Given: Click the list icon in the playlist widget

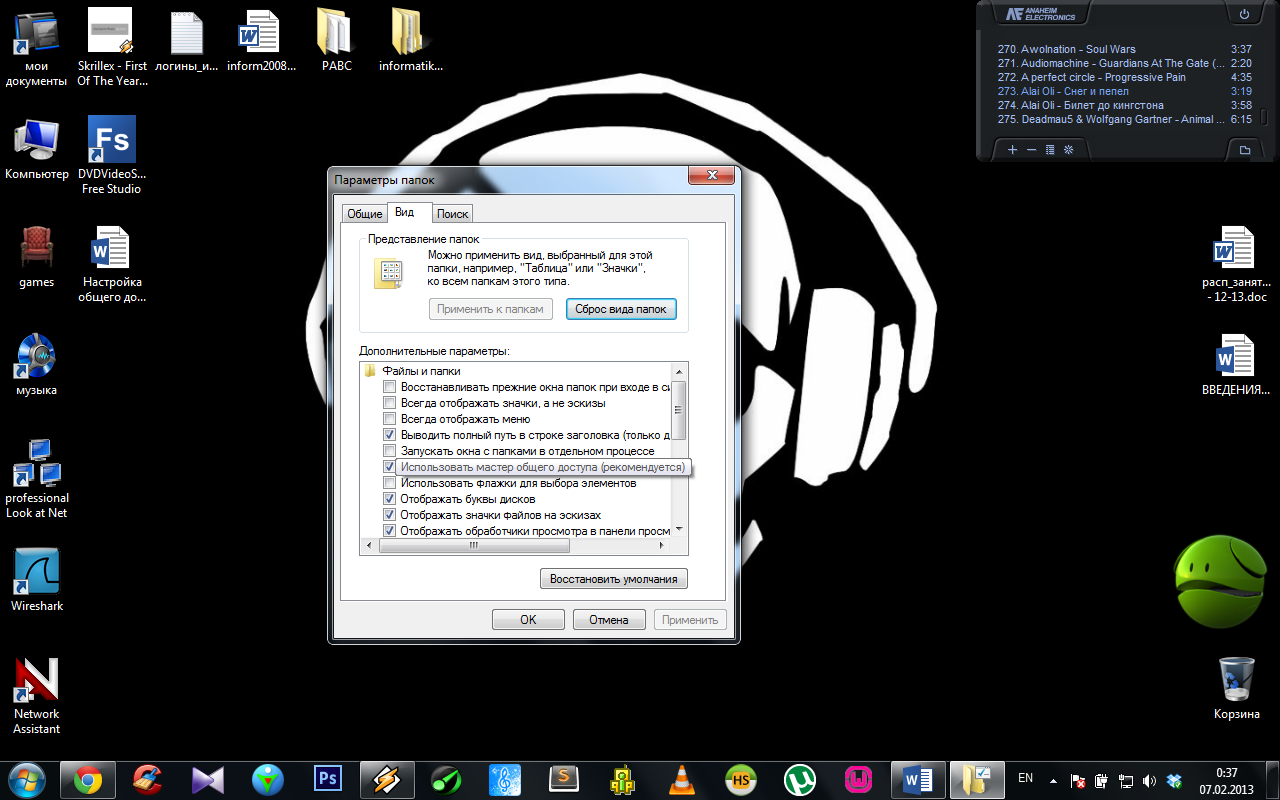Looking at the screenshot, I should click(x=1050, y=150).
